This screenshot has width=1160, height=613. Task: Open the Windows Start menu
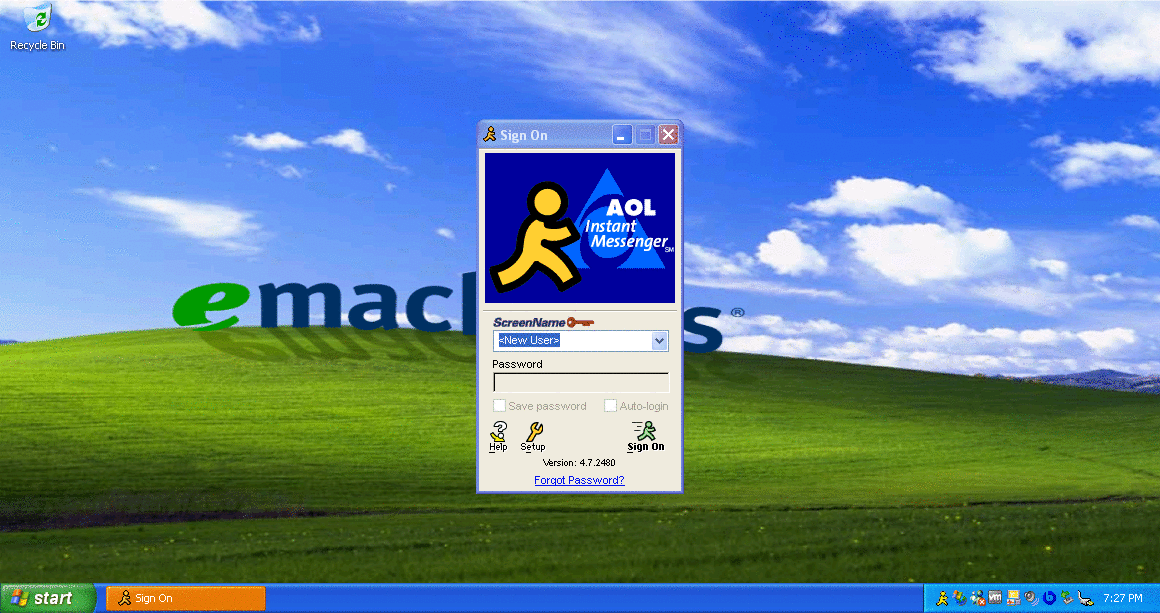point(43,598)
